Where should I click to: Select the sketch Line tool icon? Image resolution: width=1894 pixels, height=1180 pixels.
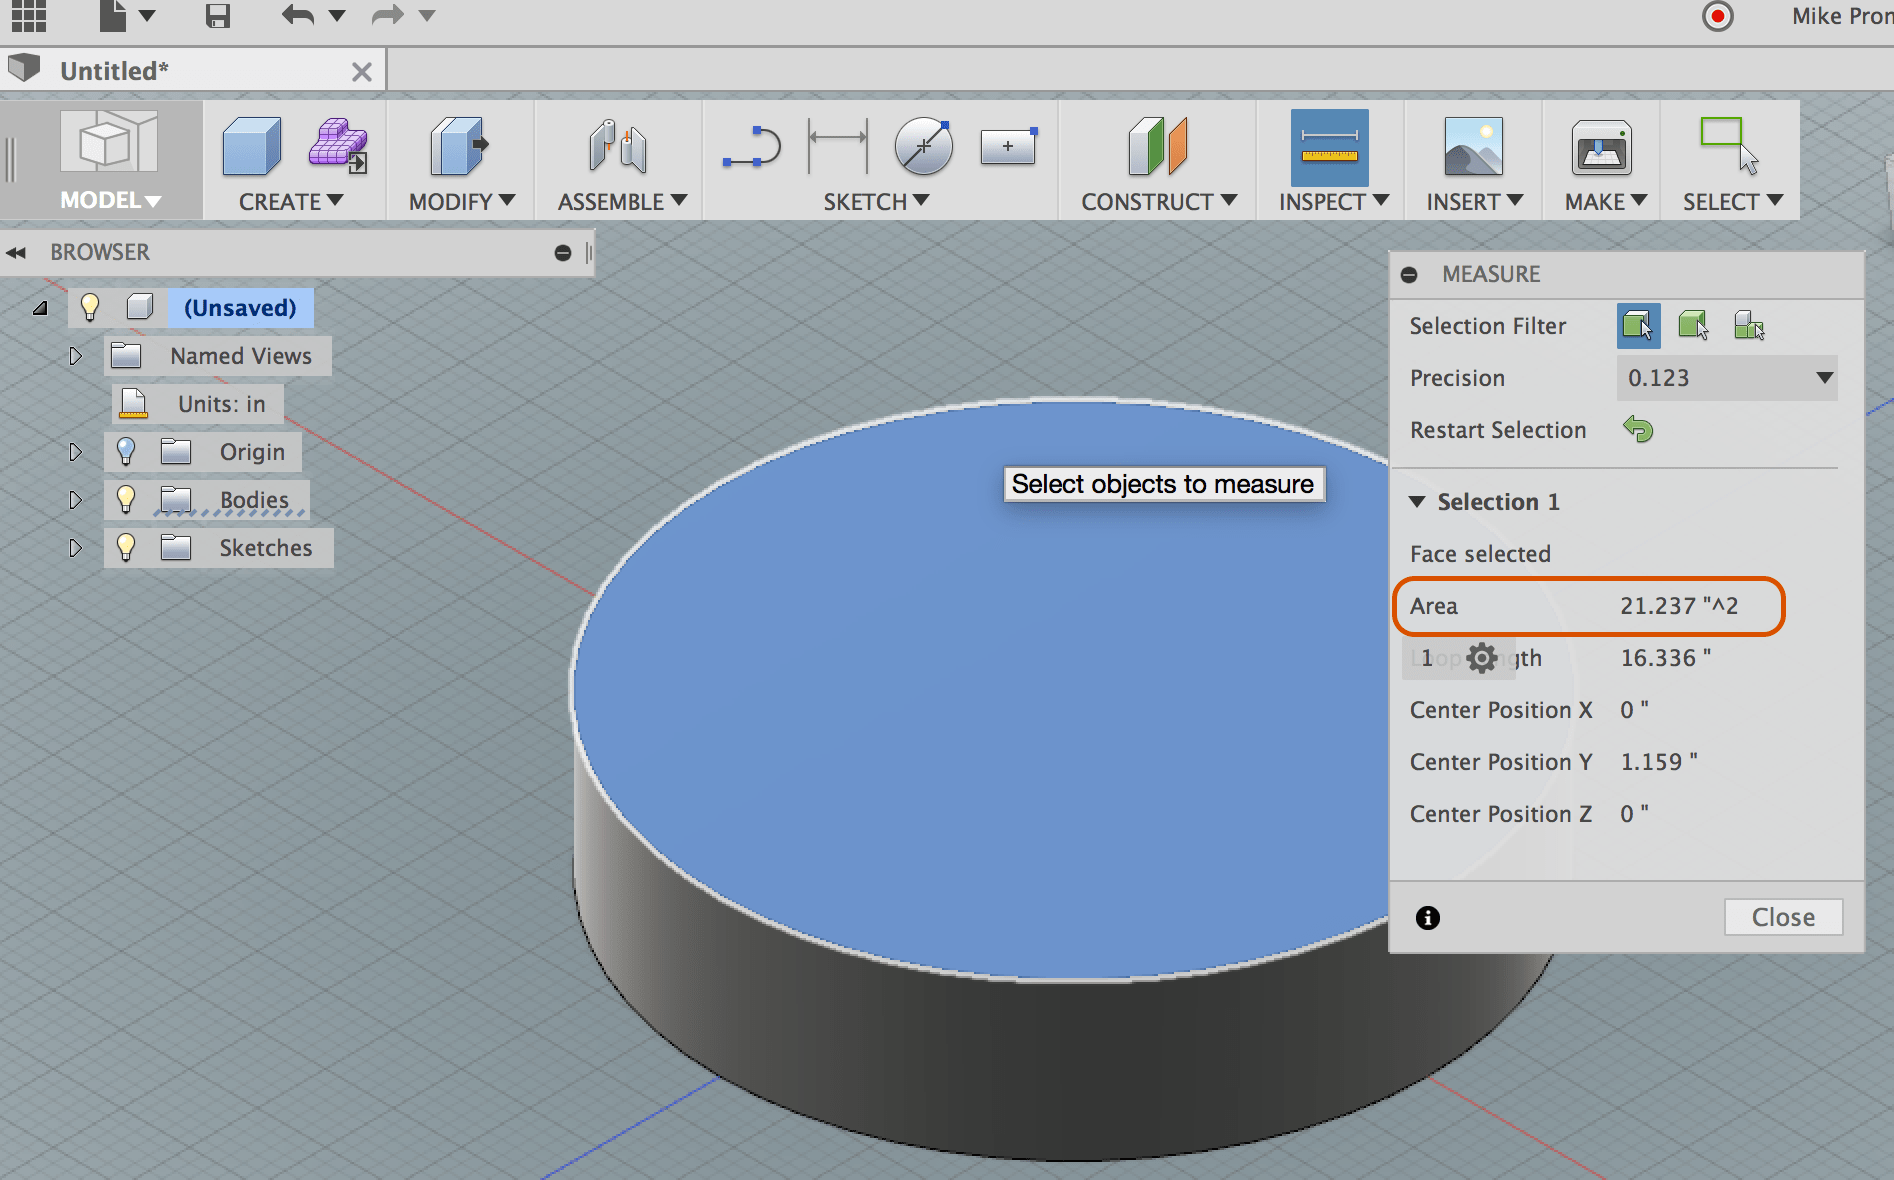752,146
